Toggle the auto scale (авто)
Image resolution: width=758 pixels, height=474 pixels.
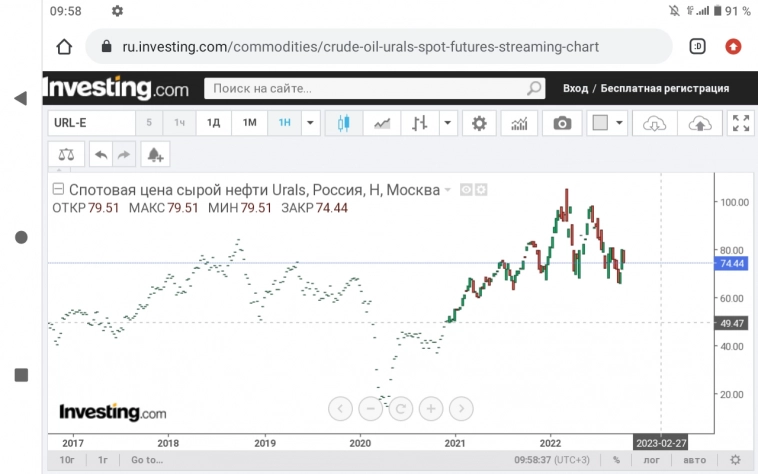pos(694,460)
